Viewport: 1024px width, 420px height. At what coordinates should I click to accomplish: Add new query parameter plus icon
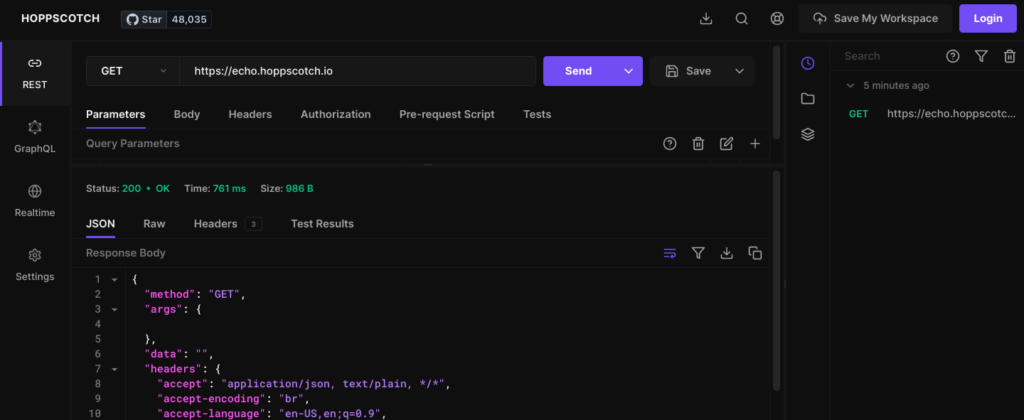click(755, 144)
